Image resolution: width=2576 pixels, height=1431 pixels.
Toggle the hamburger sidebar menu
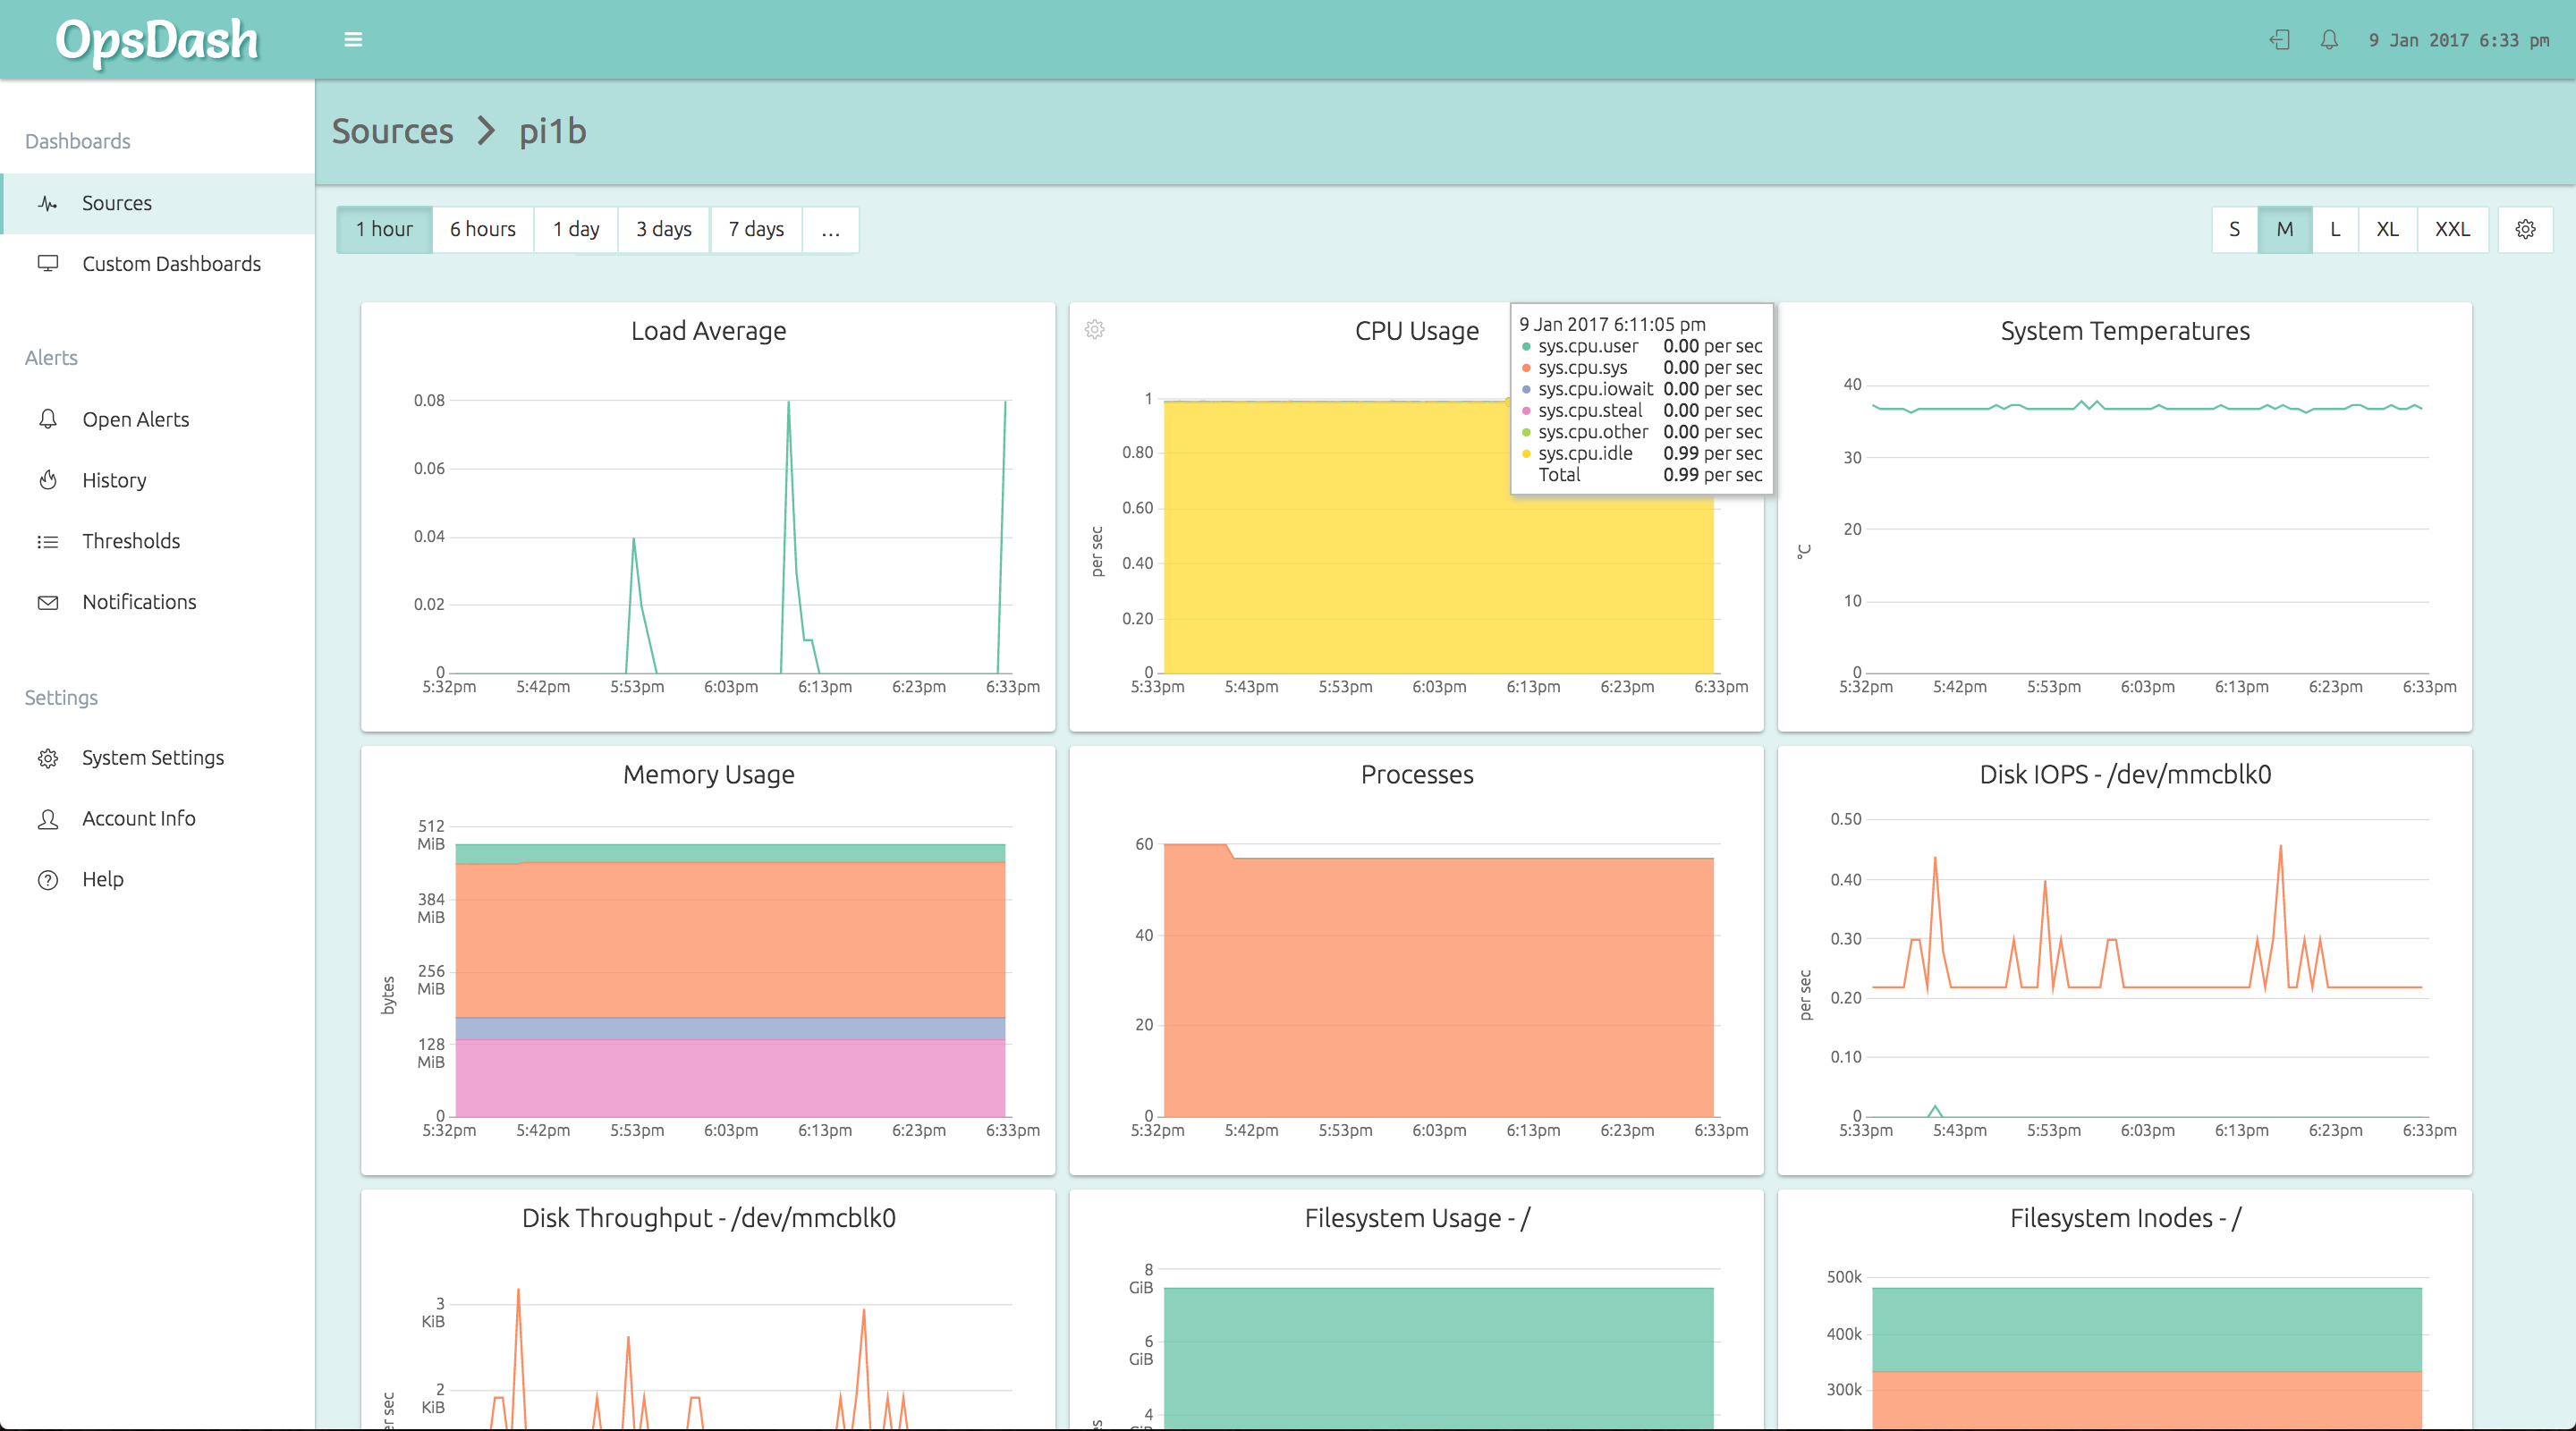pyautogui.click(x=353, y=40)
